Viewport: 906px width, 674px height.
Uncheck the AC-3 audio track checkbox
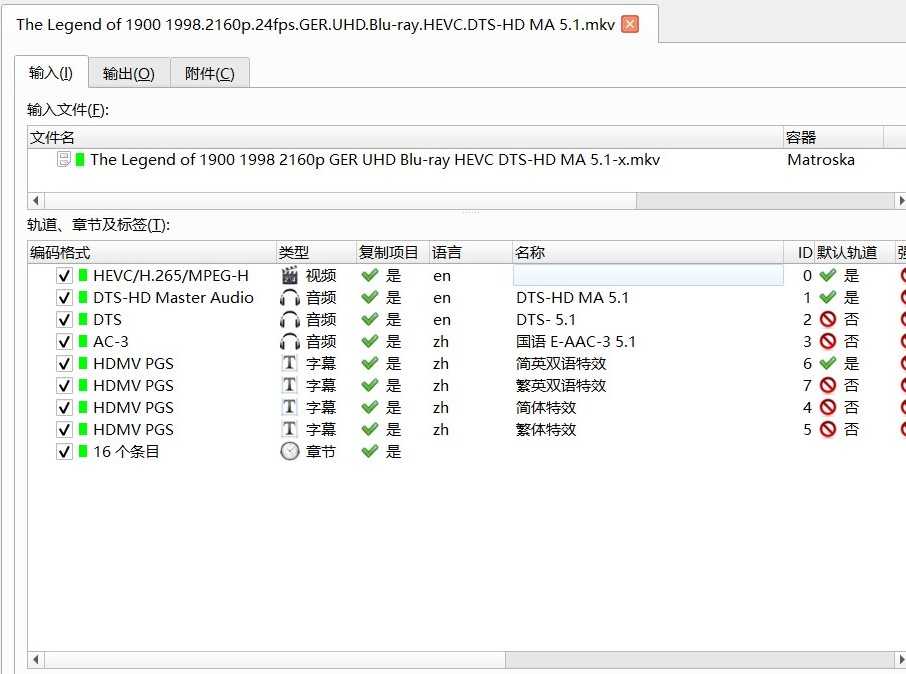point(64,342)
